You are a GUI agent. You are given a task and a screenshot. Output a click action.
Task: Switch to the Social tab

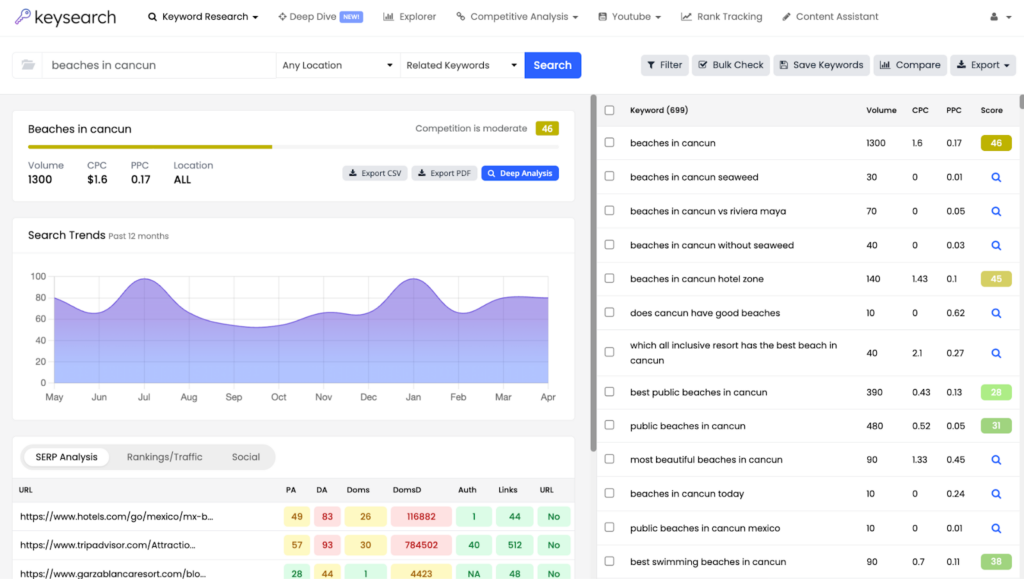tap(246, 457)
